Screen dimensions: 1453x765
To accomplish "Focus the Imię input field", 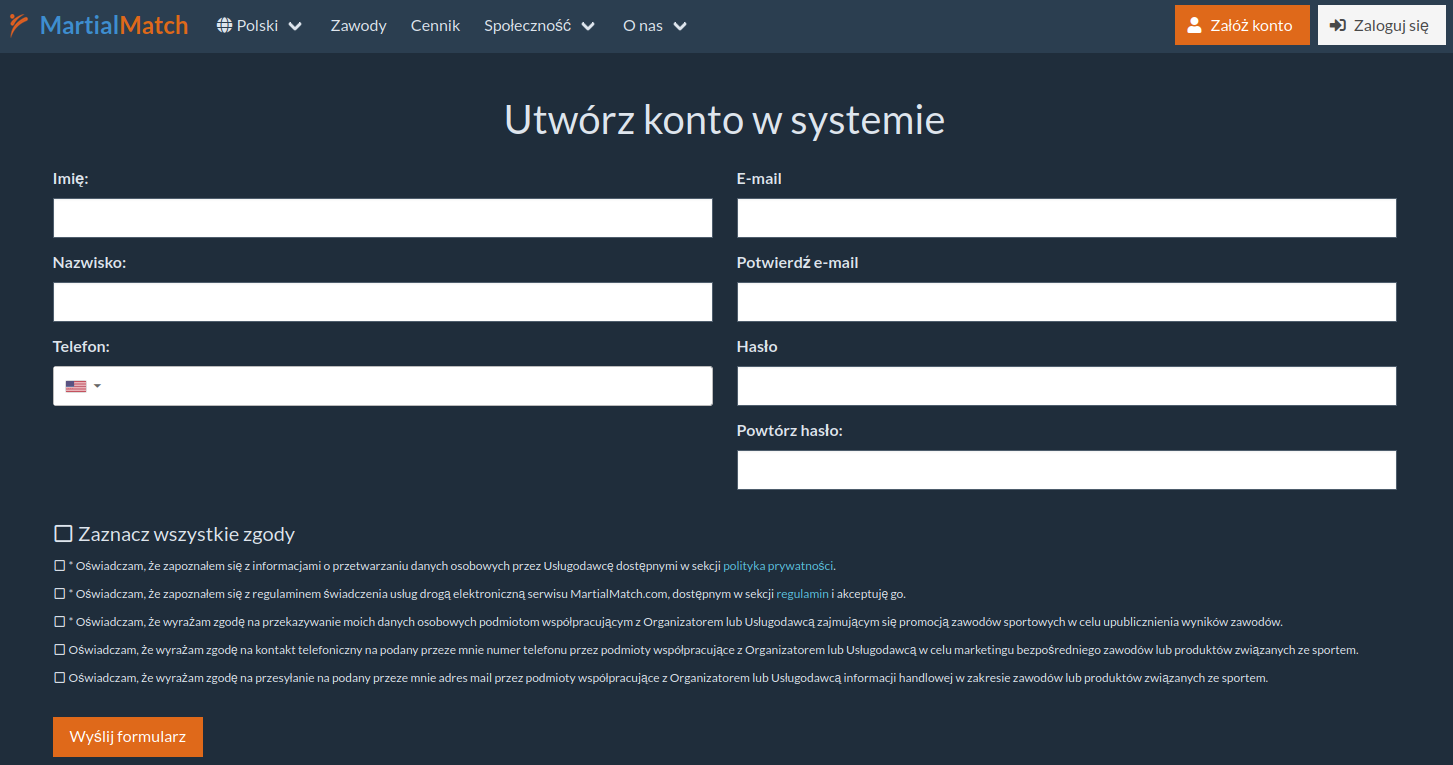I will (x=382, y=218).
